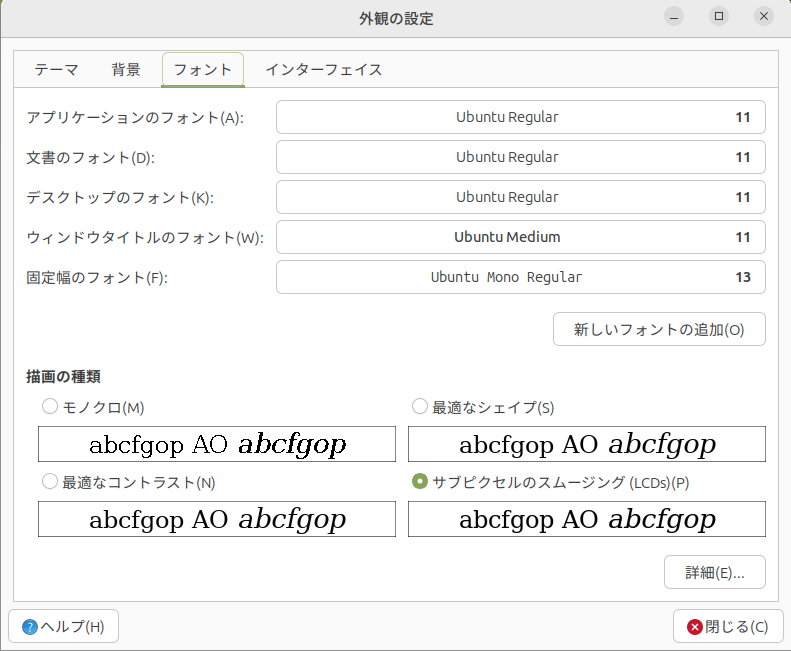Change the document font (文書のフォント) button
The height and width of the screenshot is (651, 791).
521,157
